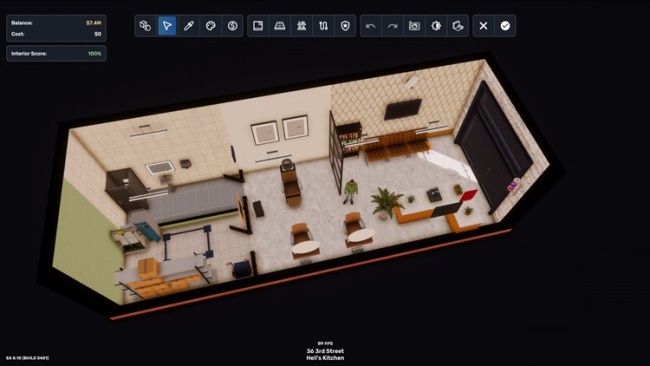Screen dimensions: 650x366
Task: Select the right framed wall picture
Action: [x=295, y=127]
